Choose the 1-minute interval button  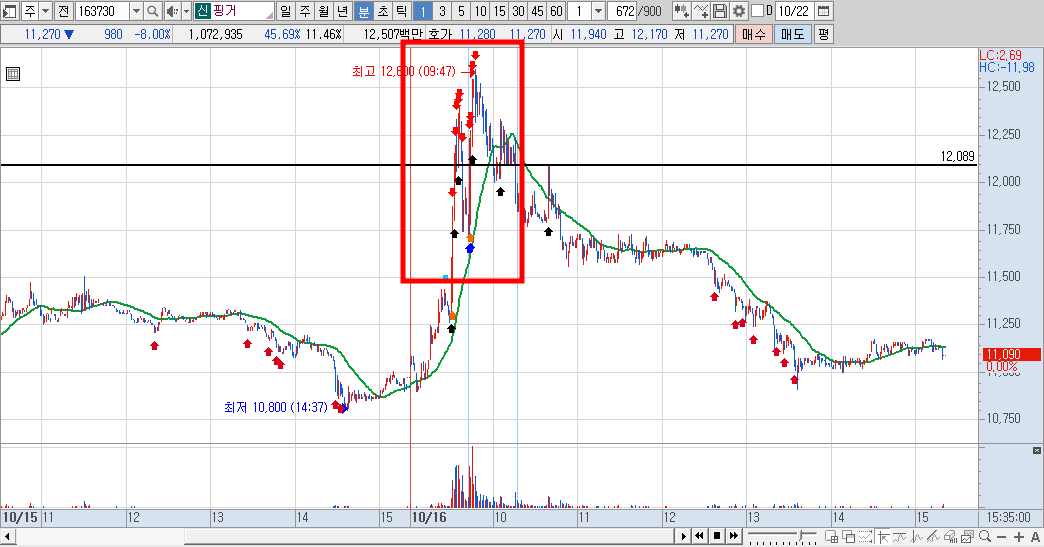(423, 11)
